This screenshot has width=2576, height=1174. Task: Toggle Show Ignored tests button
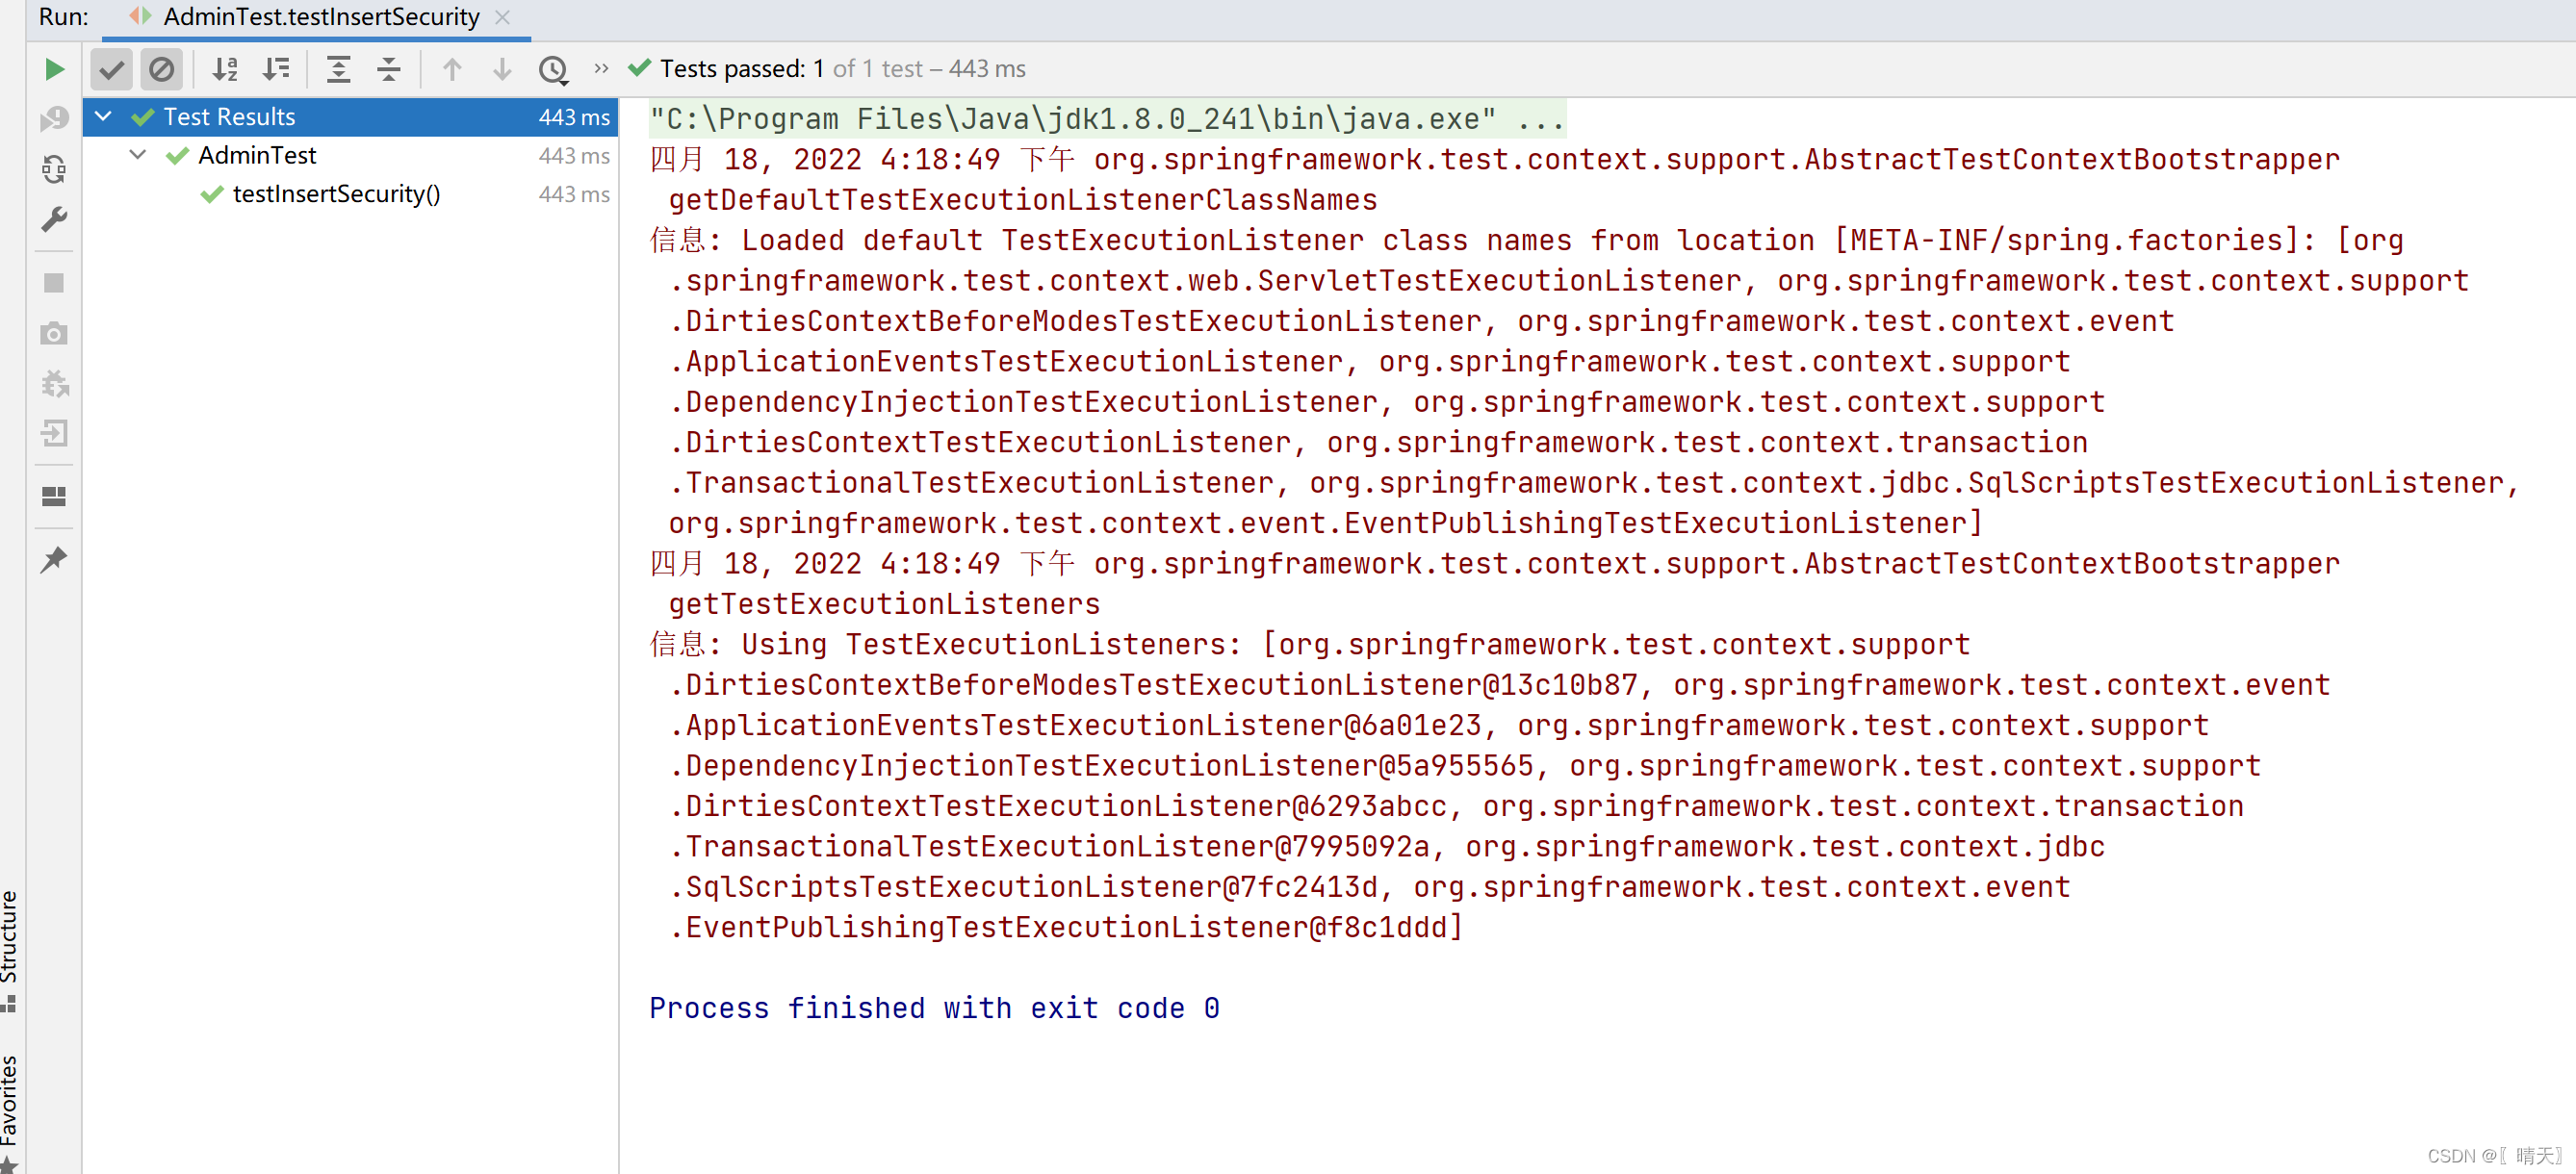[x=161, y=69]
